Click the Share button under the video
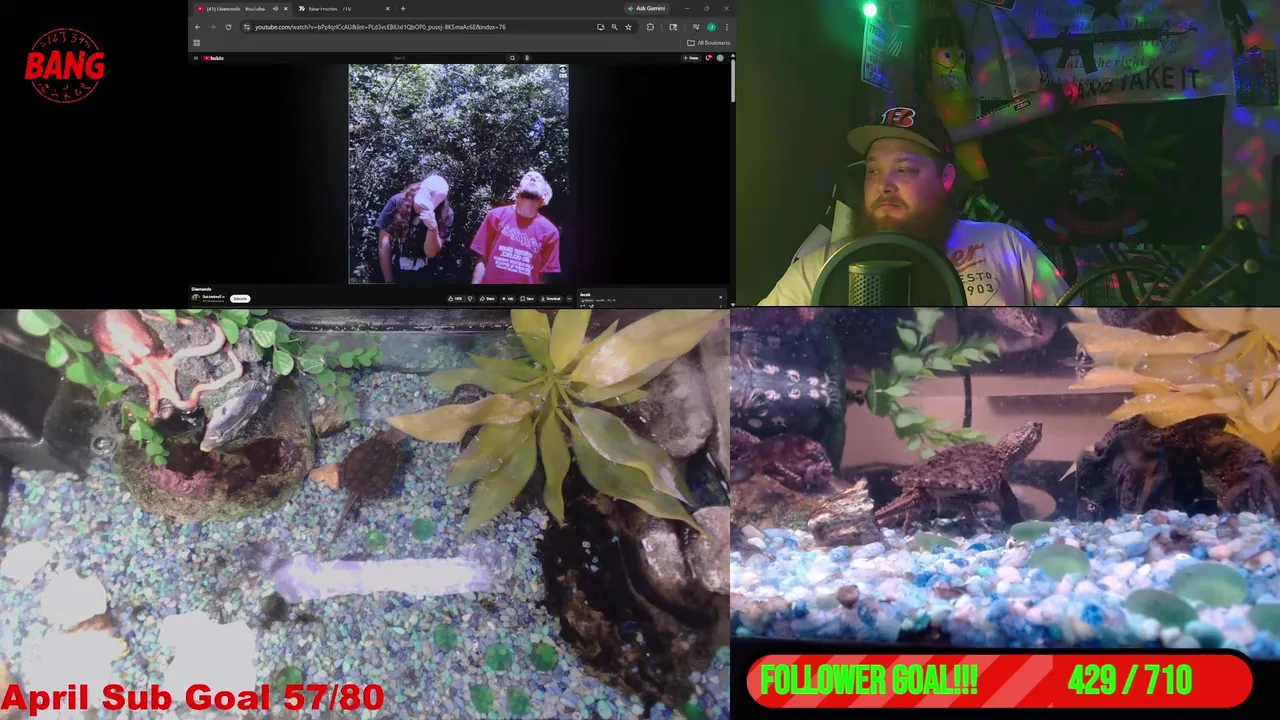Viewport: 1280px width, 720px height. click(x=486, y=298)
